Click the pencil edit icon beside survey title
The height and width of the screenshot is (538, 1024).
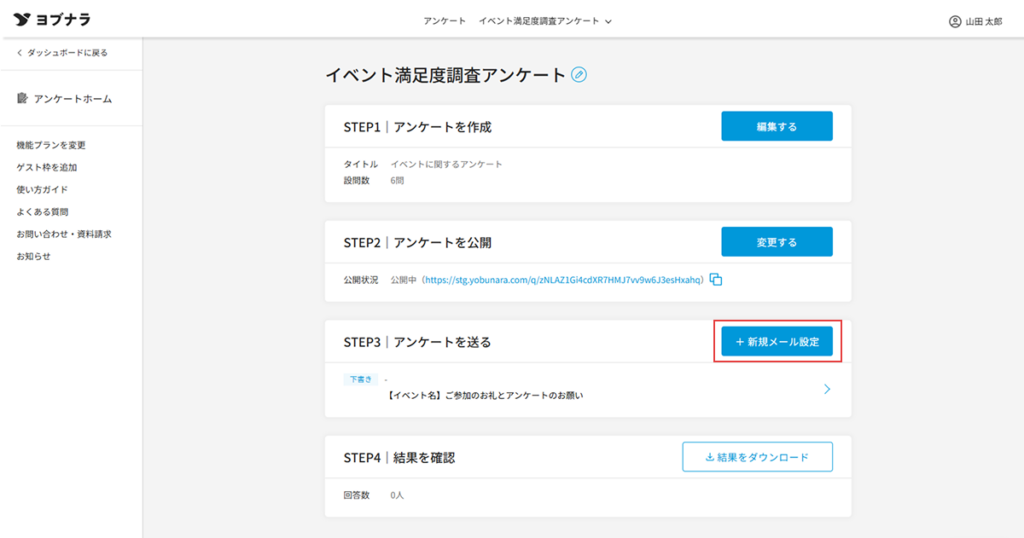click(579, 75)
